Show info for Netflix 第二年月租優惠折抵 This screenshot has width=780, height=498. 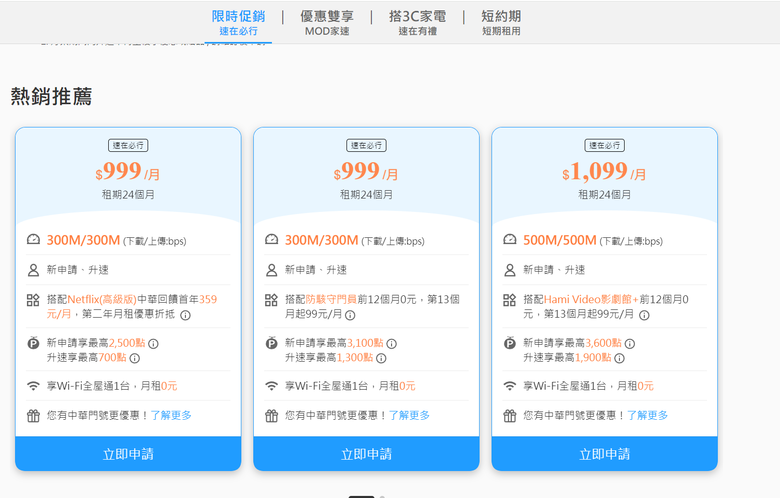[x=185, y=315]
